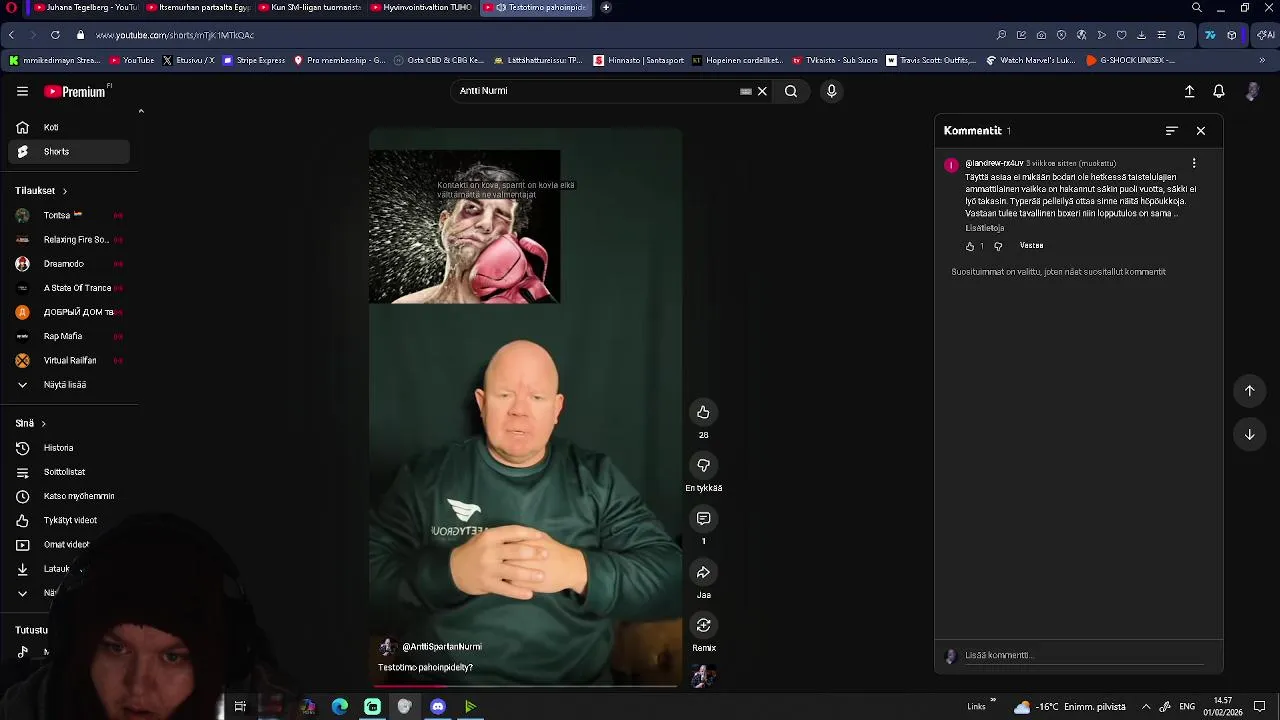This screenshot has width=1280, height=720.
Task: Open Dreamcoda subscription channel
Action: point(68,264)
